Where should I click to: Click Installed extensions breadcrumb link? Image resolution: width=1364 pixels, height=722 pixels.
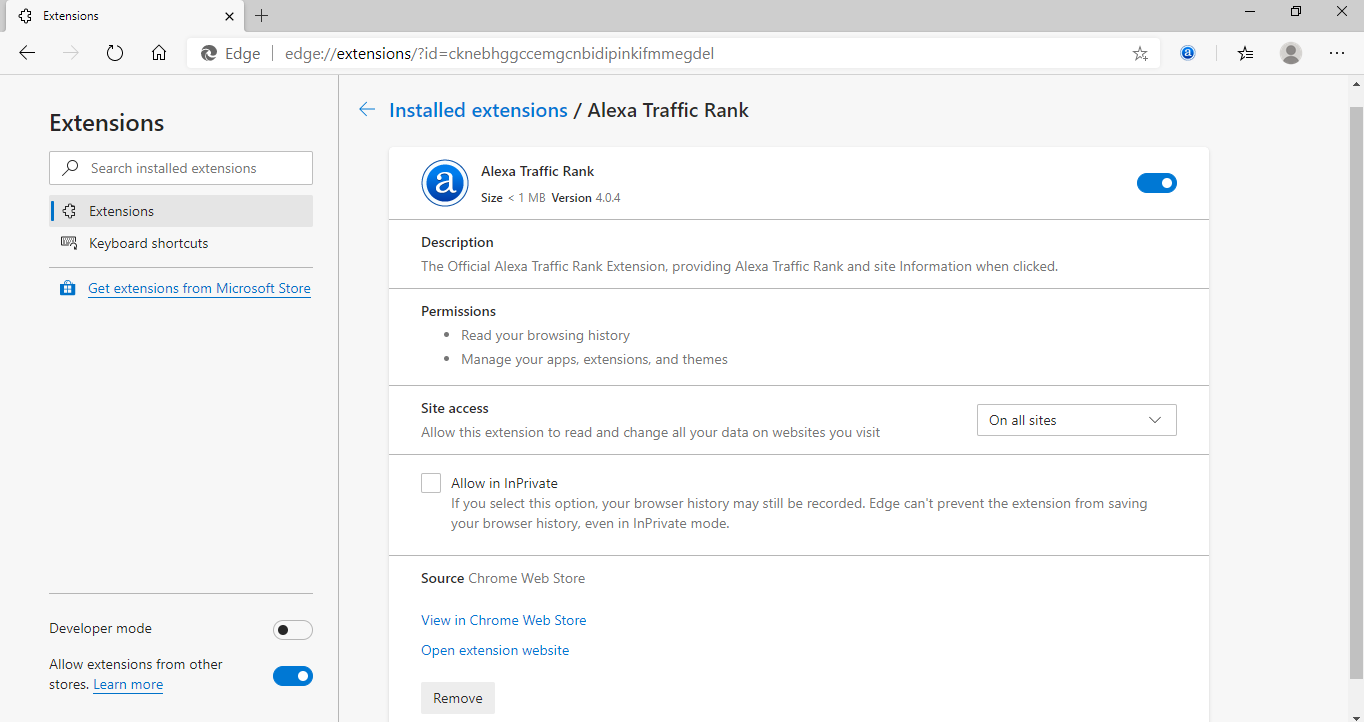478,110
